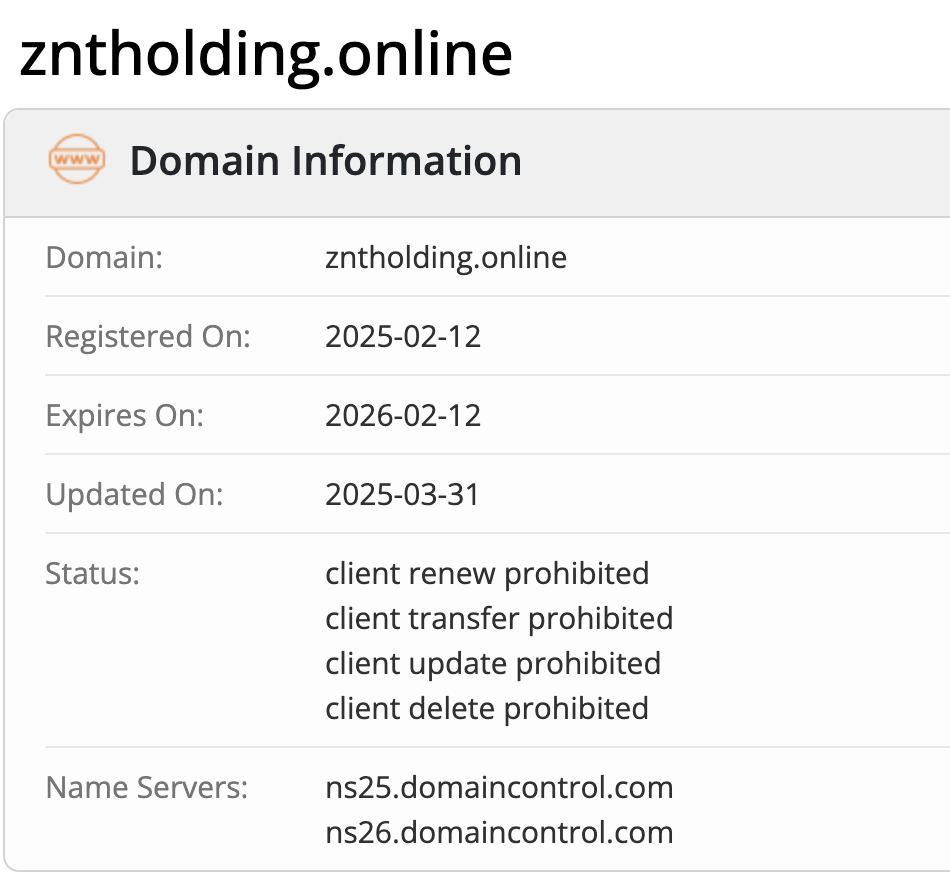Click the Domain Information panel title
Image resolution: width=950 pixels, height=874 pixels.
click(x=325, y=161)
